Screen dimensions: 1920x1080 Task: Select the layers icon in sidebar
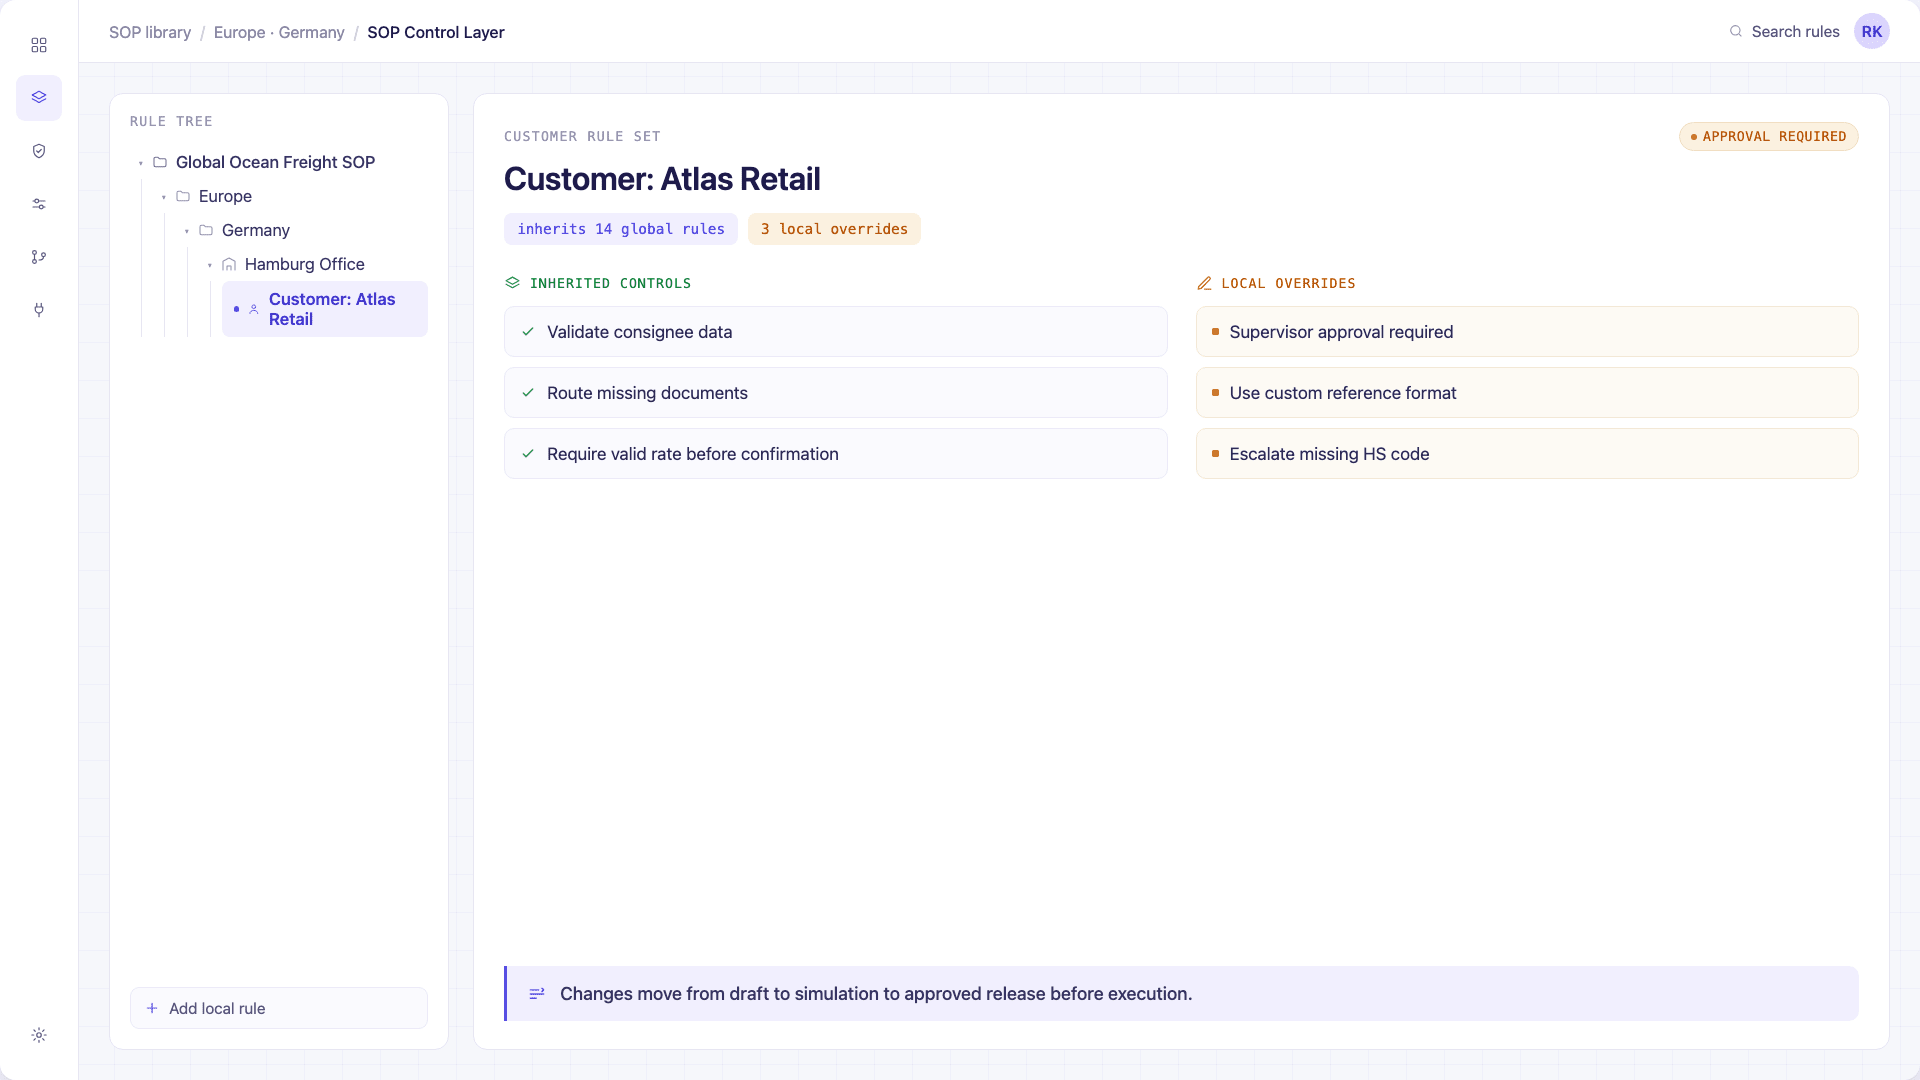(x=39, y=98)
